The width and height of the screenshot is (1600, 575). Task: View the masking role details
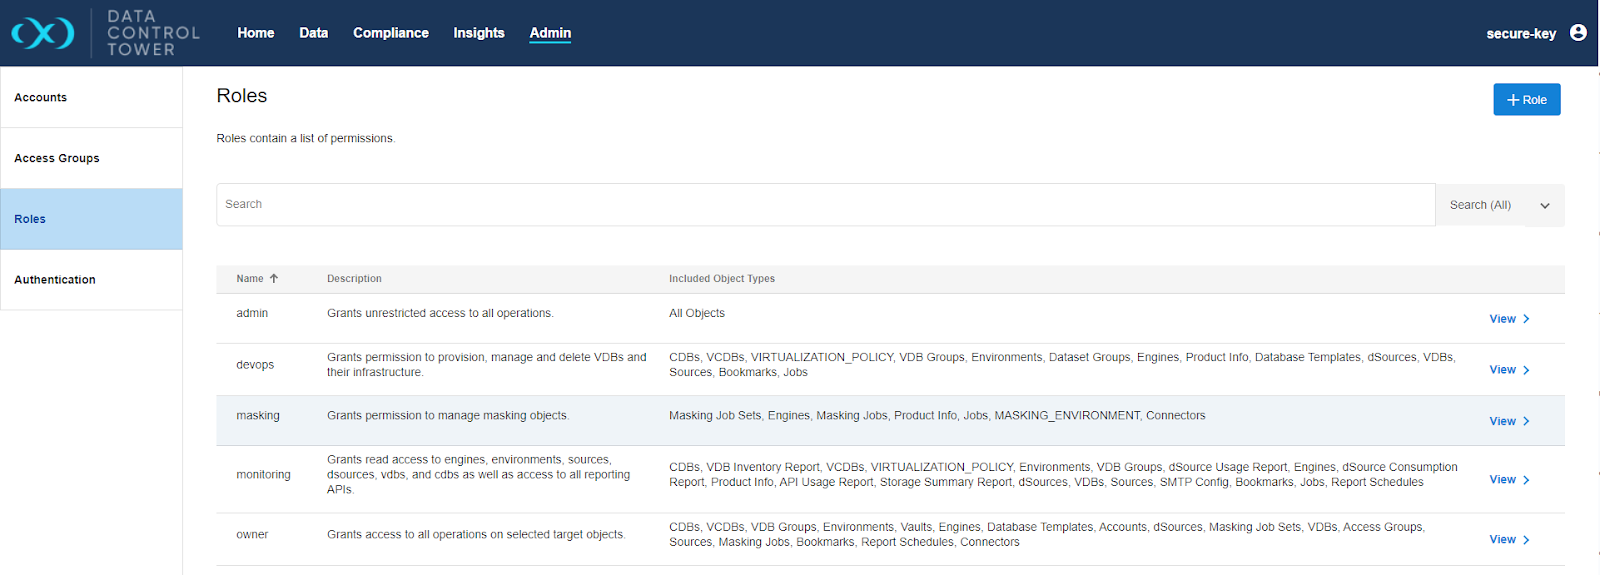(1503, 421)
